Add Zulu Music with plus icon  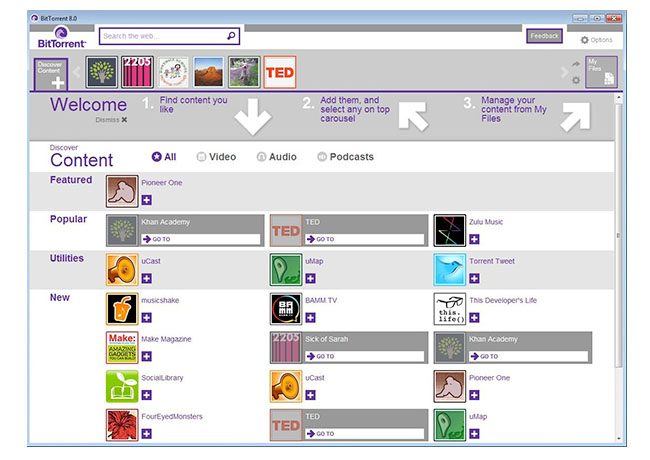(474, 239)
